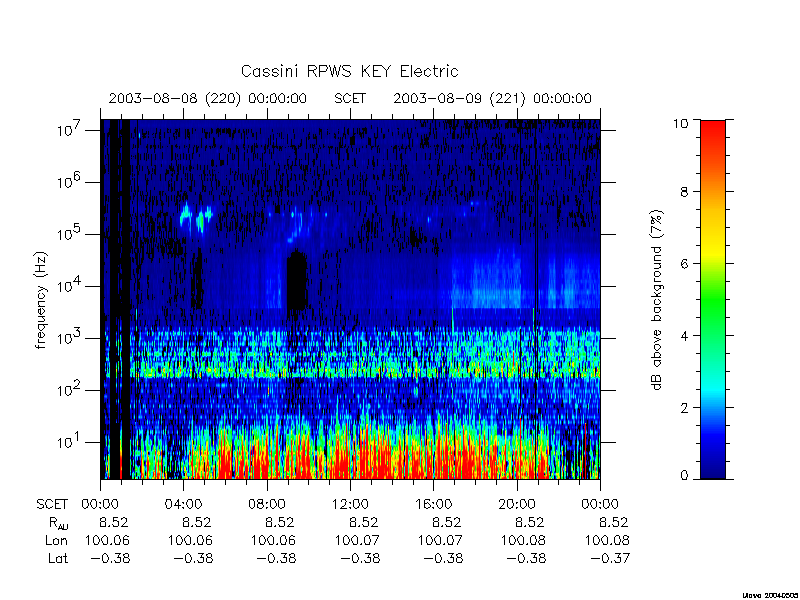Click the 10^7 frequency tick label
This screenshot has width=800, height=600.
click(x=70, y=130)
